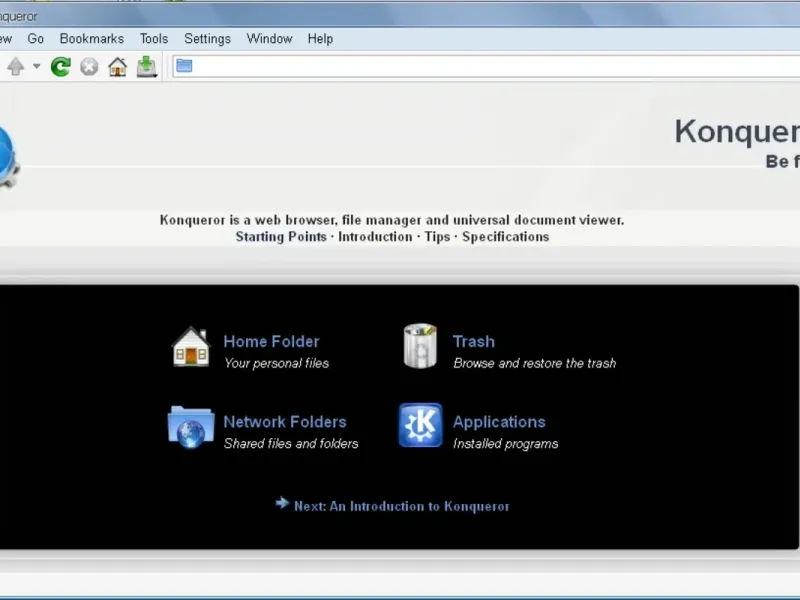
Task: Follow the Tips link
Action: click(x=437, y=237)
